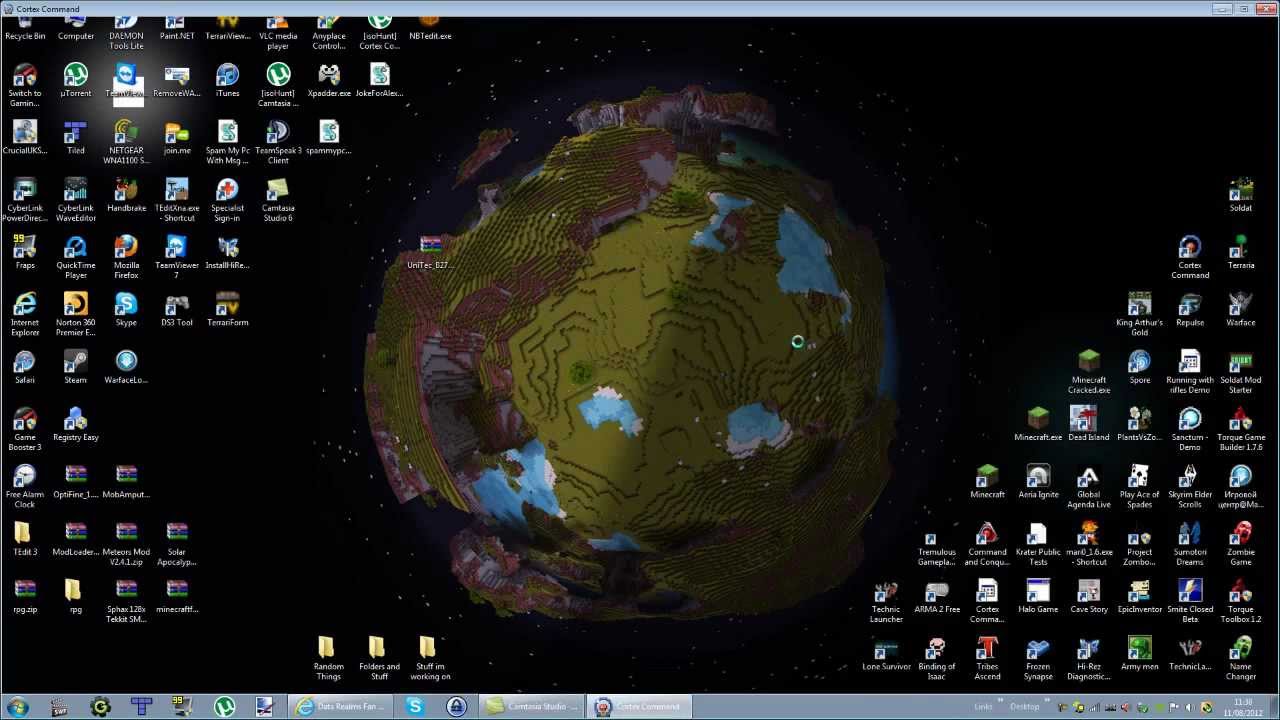Launch Tribes Ascend desktop icon

[987, 658]
